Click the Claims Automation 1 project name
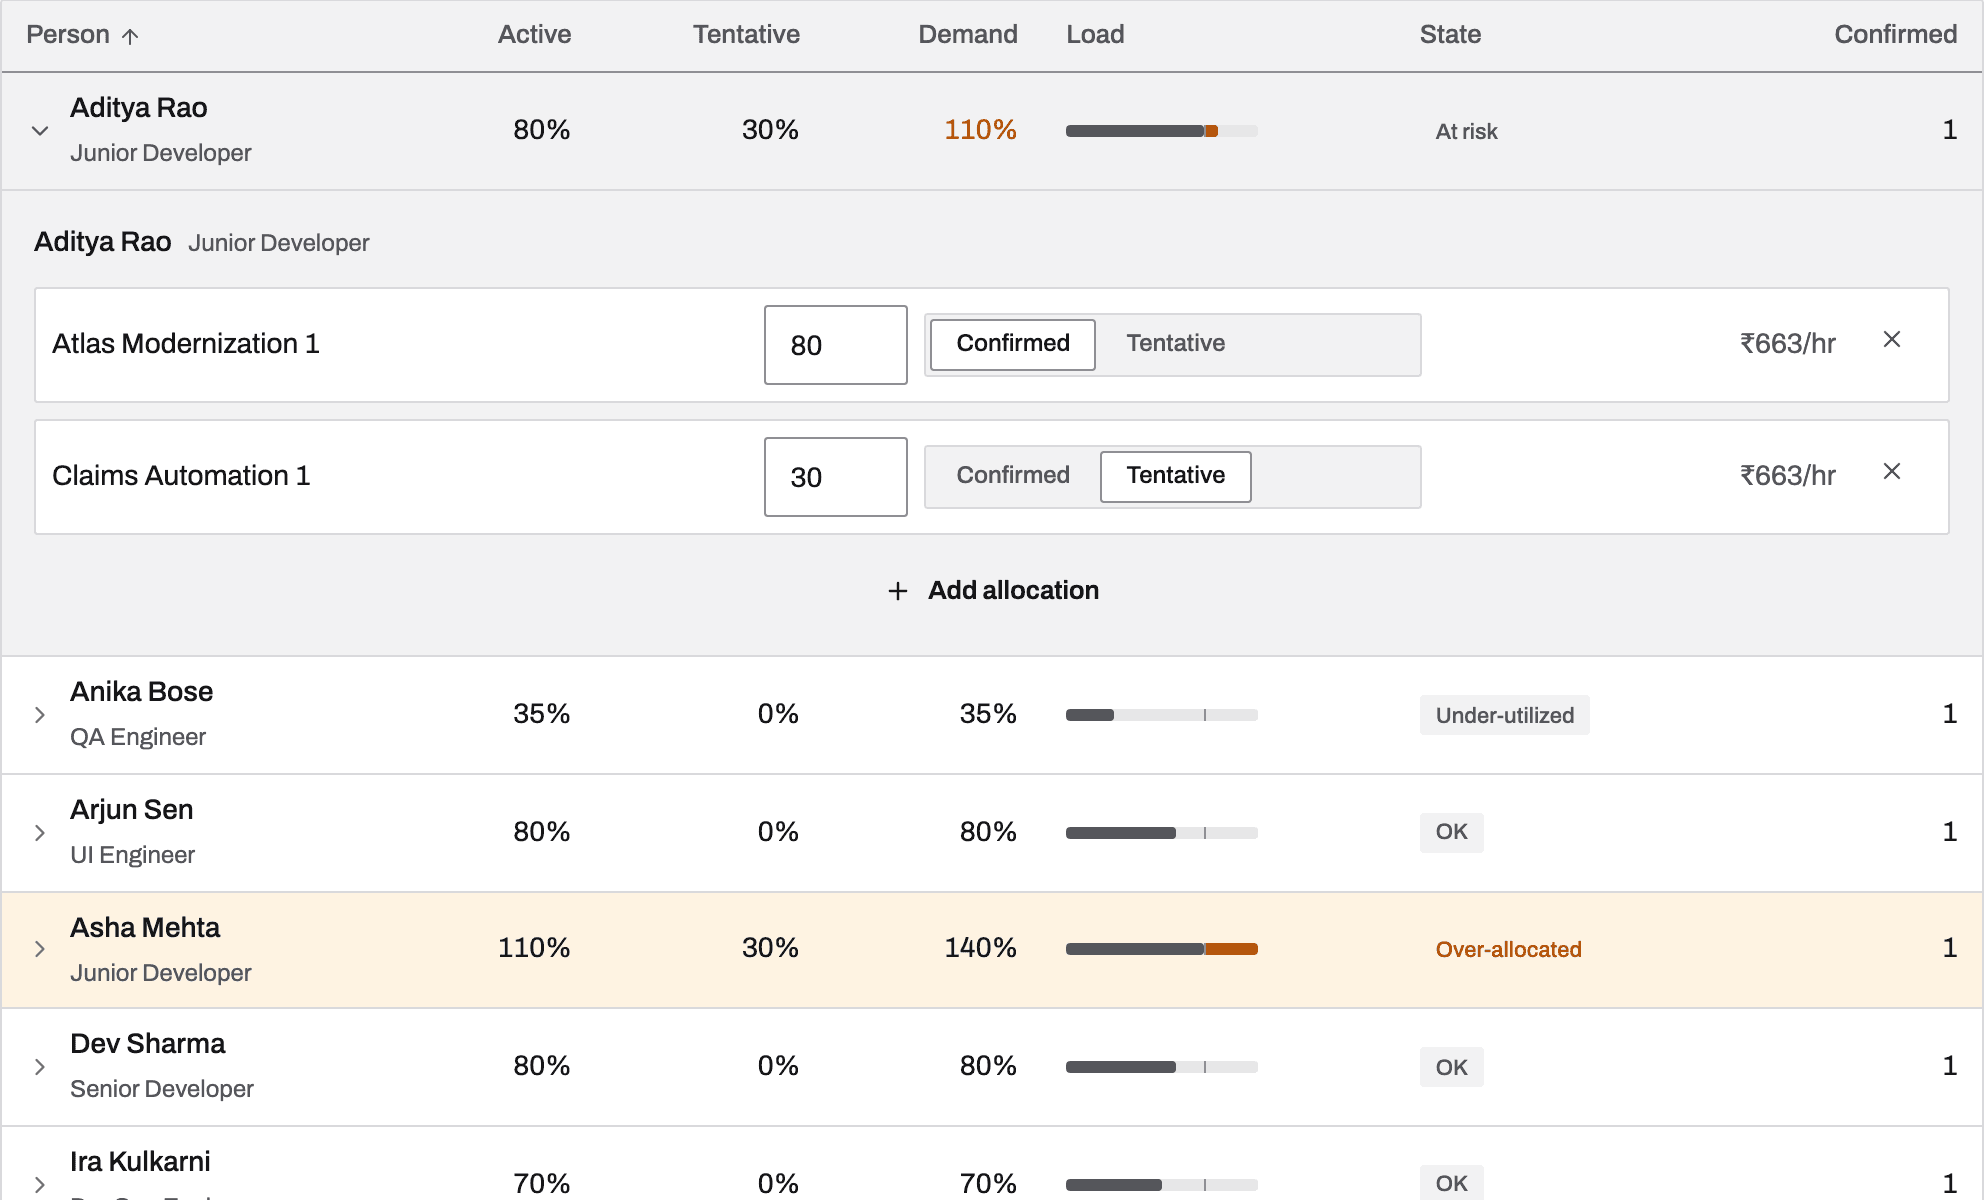 [x=181, y=476]
